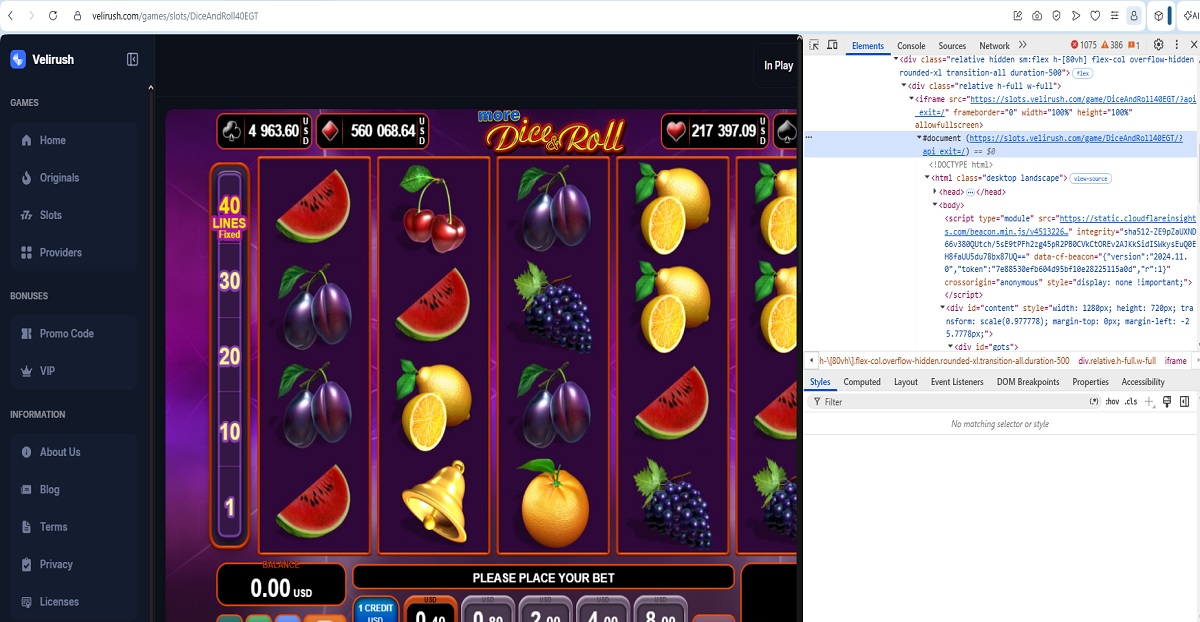Open the Layout pane tab

906,382
